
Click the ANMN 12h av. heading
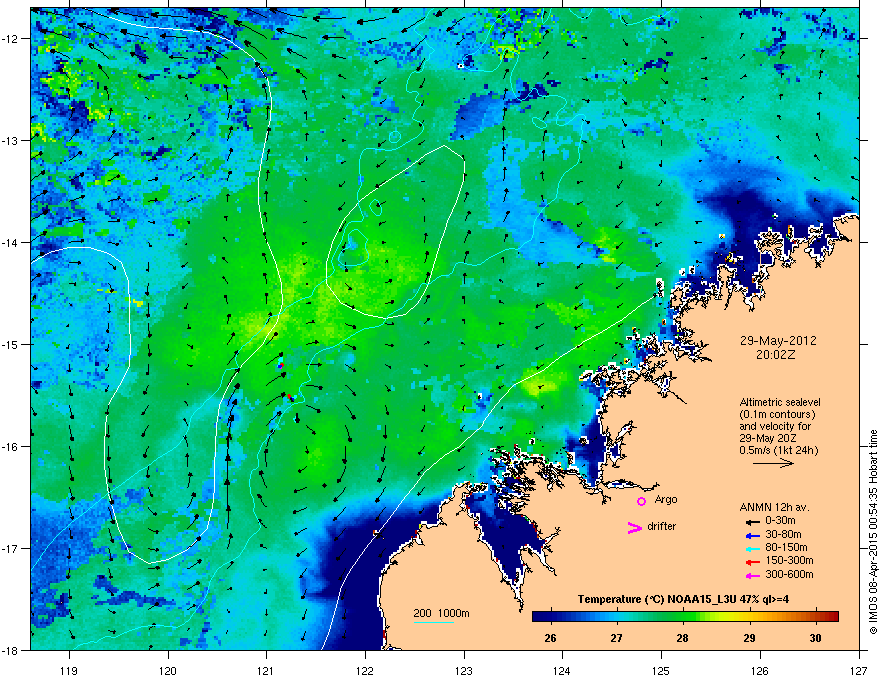tap(774, 508)
